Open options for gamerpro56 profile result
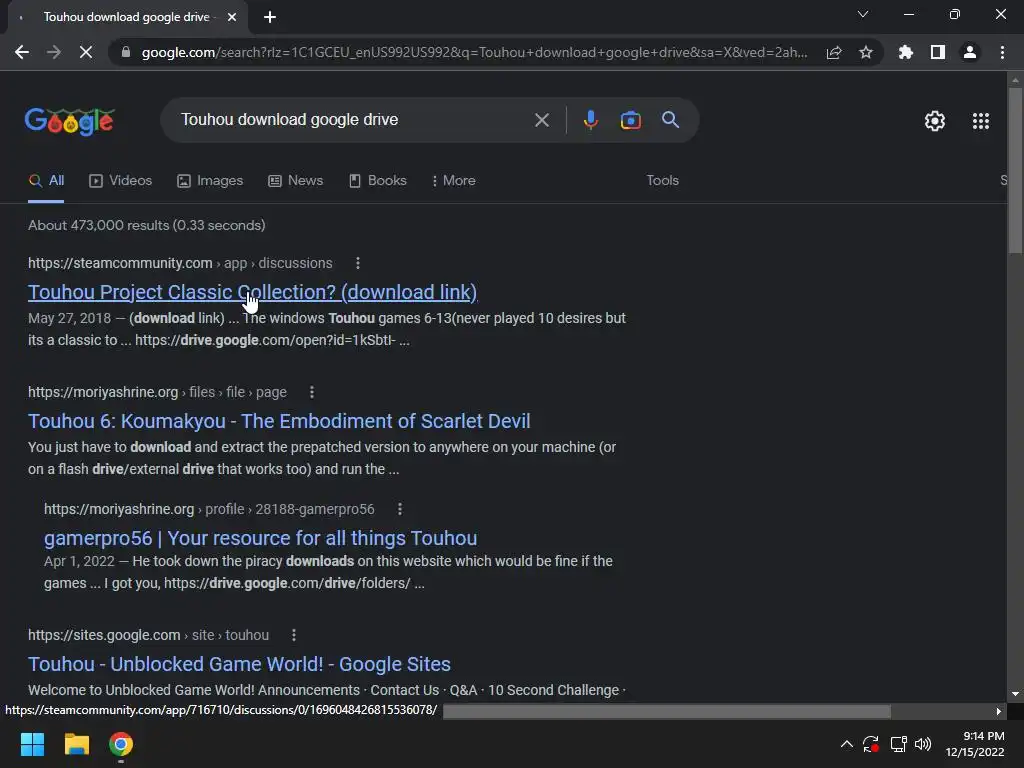The width and height of the screenshot is (1024, 768). tap(400, 509)
